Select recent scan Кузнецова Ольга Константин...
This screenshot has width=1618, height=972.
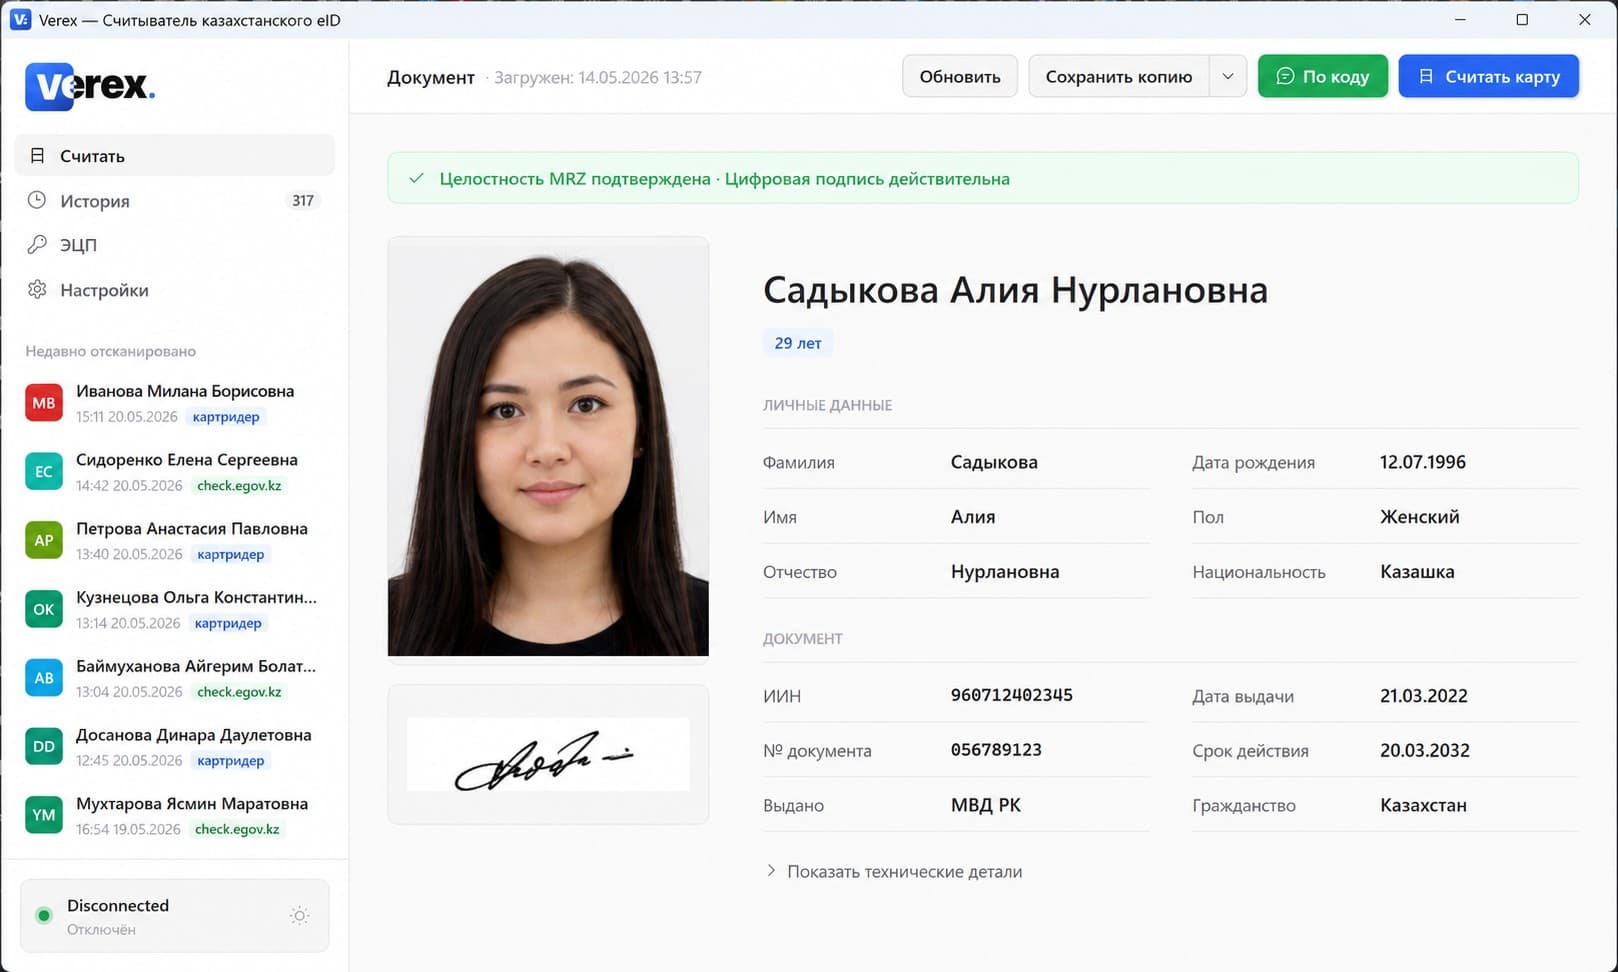pos(174,609)
